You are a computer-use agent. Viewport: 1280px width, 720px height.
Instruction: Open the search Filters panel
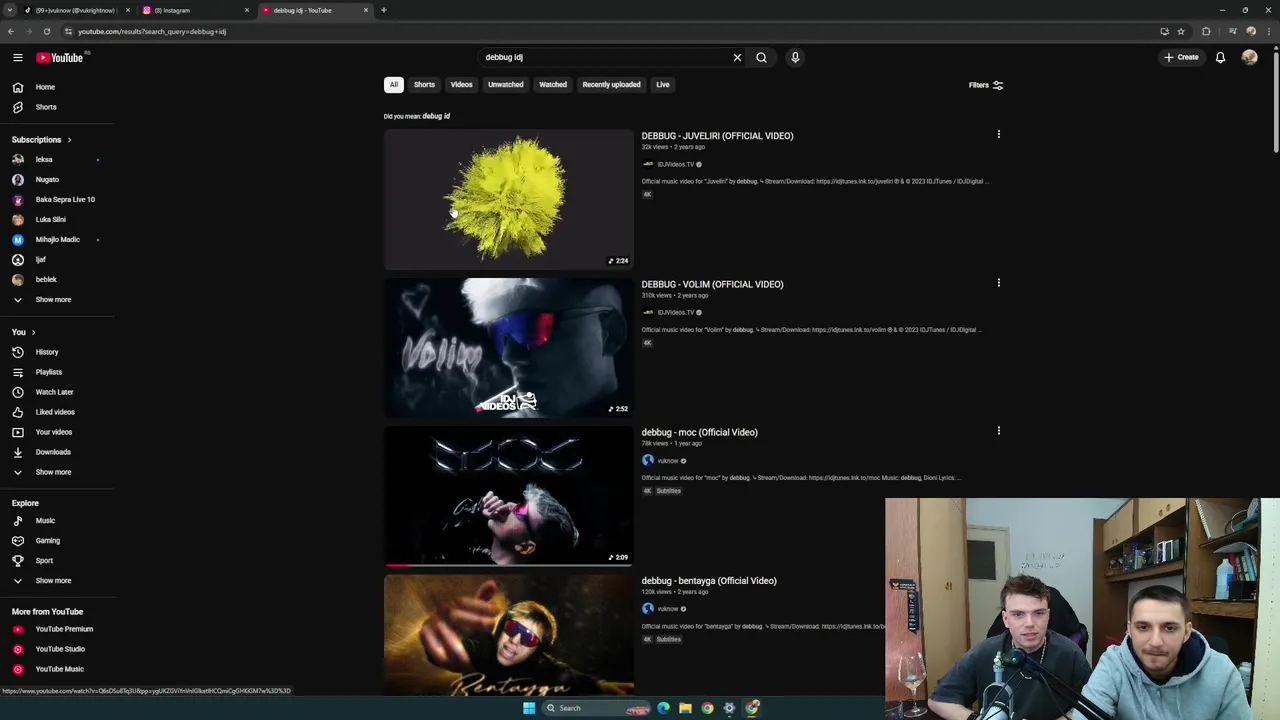pos(985,85)
